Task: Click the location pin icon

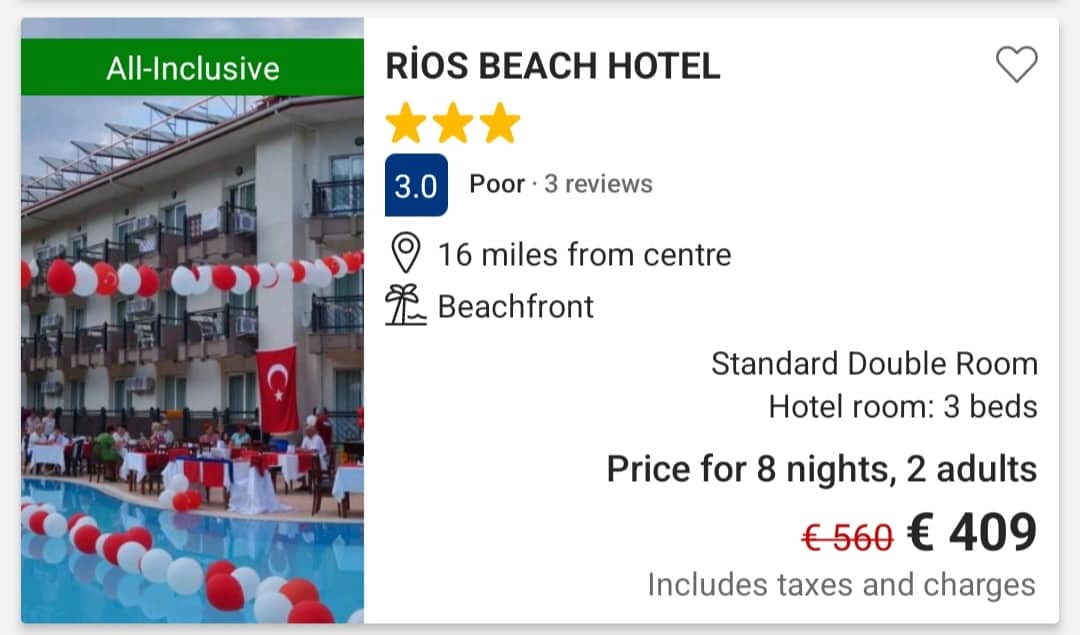Action: pyautogui.click(x=405, y=254)
